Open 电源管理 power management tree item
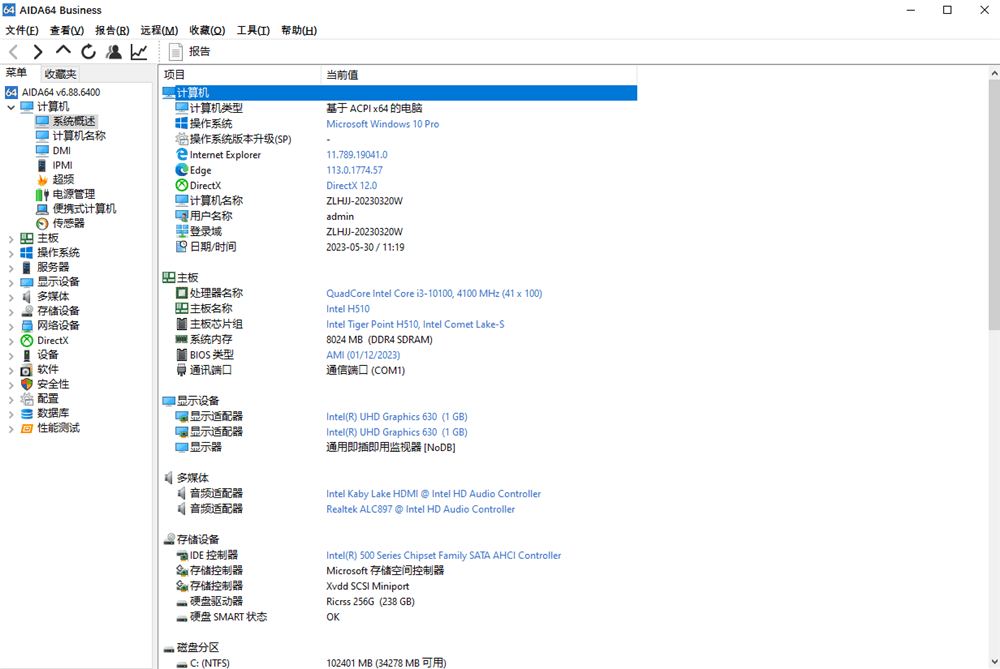Viewport: 1000px width, 669px height. [x=74, y=194]
